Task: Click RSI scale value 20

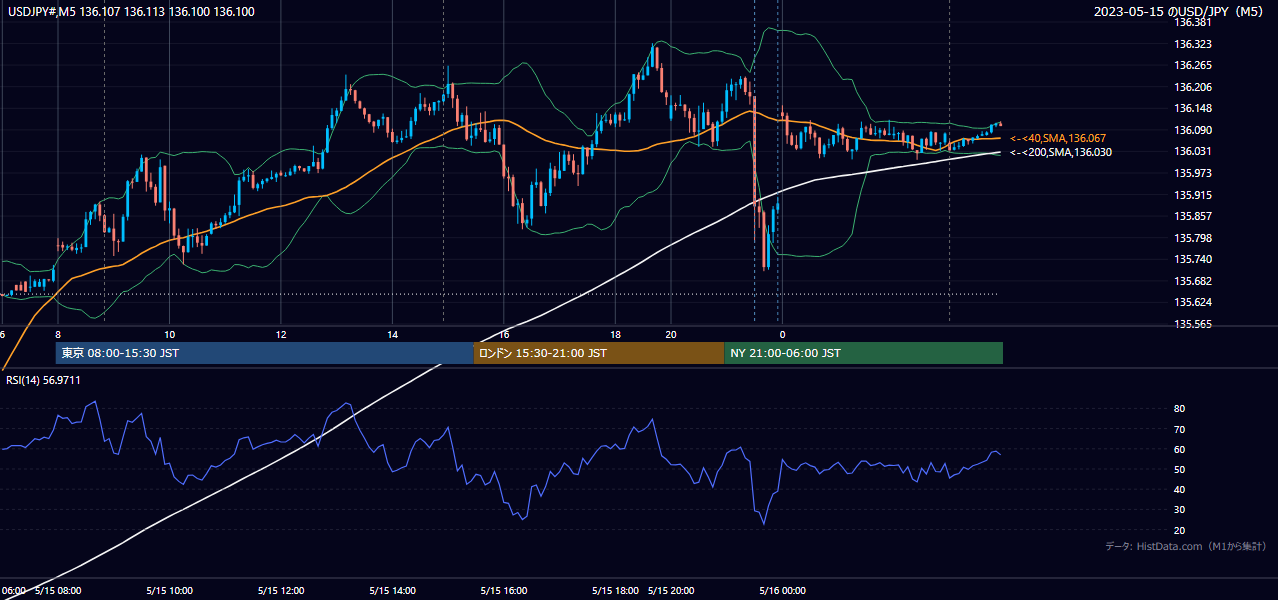Action: tap(1180, 530)
